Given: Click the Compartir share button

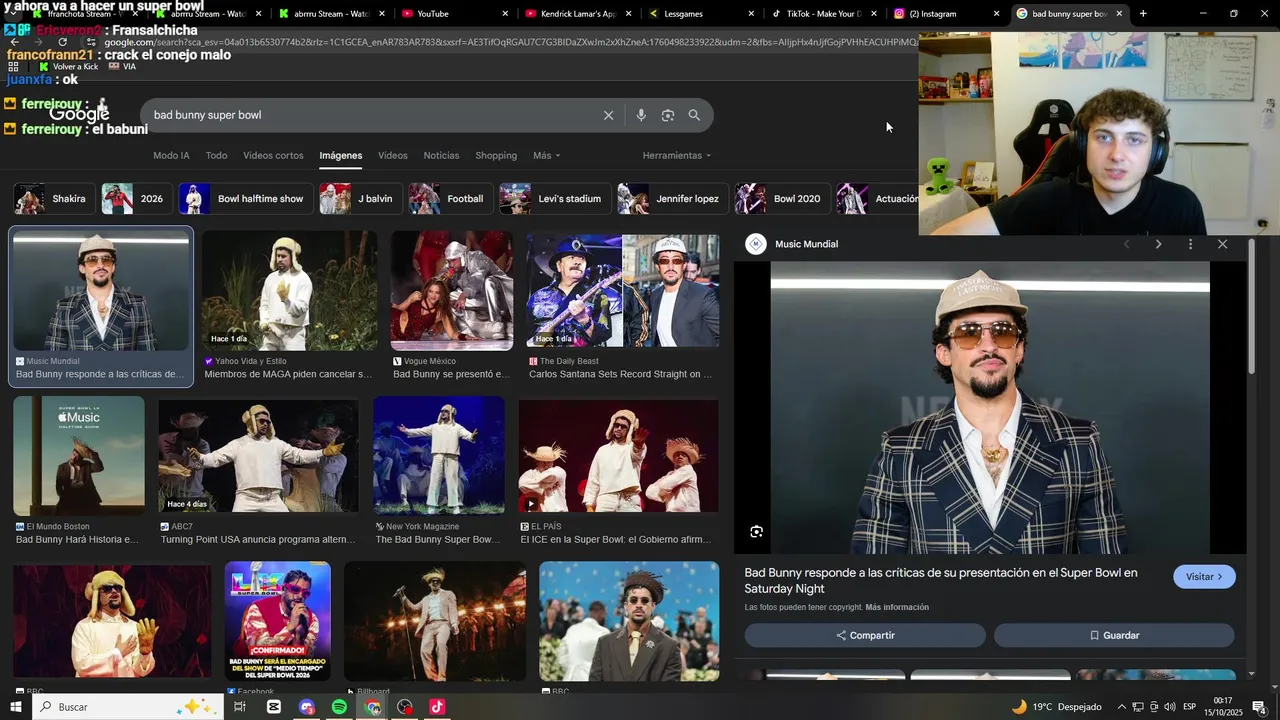Looking at the screenshot, I should 865,636.
